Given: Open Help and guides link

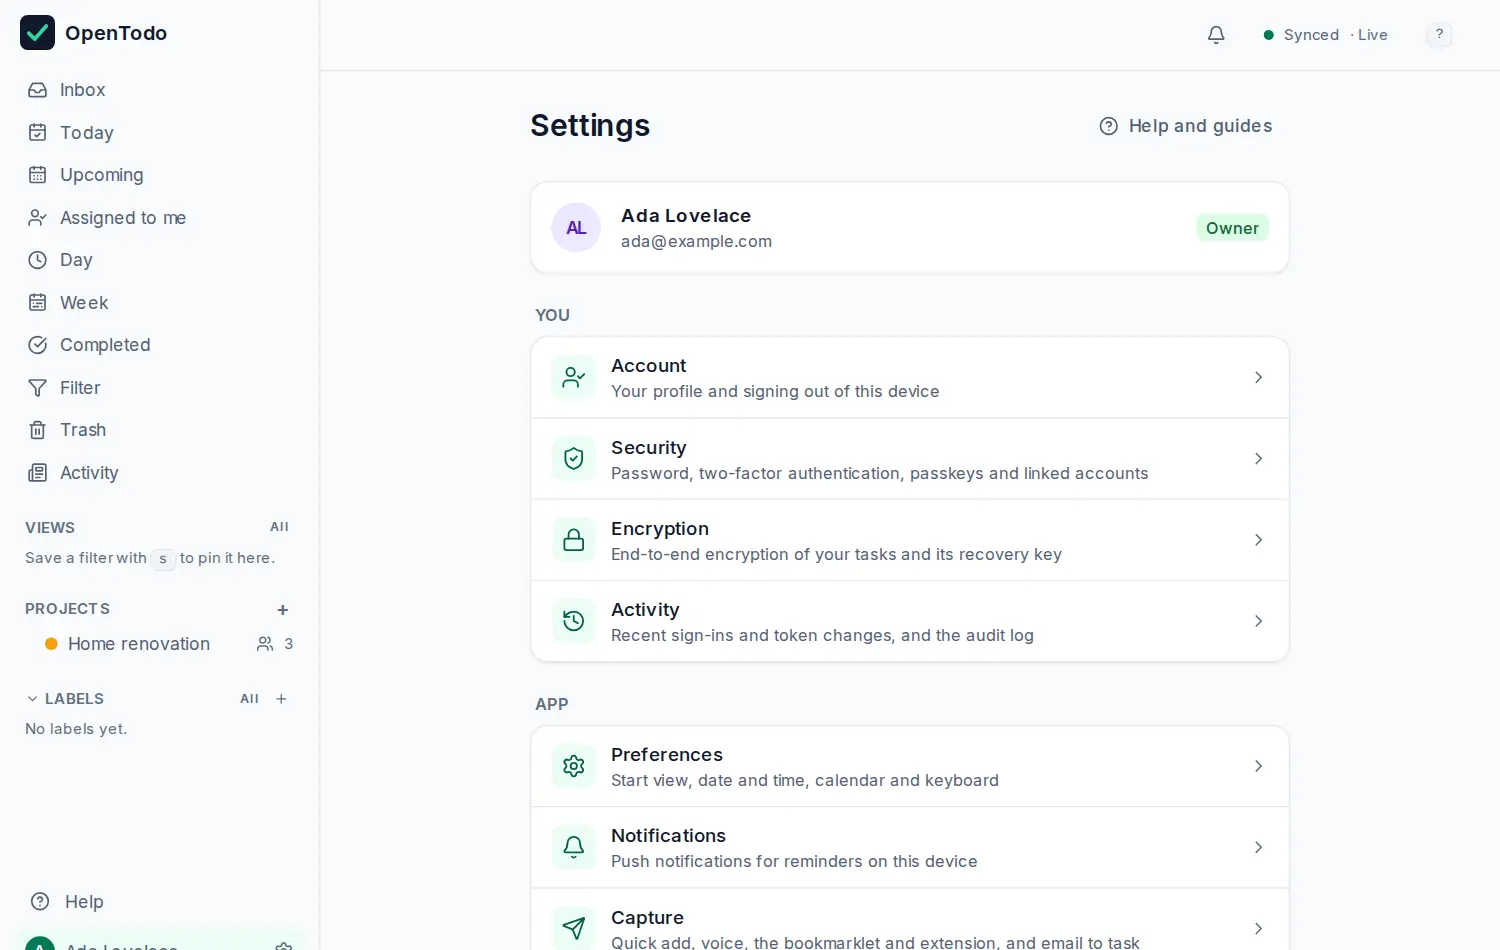Looking at the screenshot, I should point(1186,126).
